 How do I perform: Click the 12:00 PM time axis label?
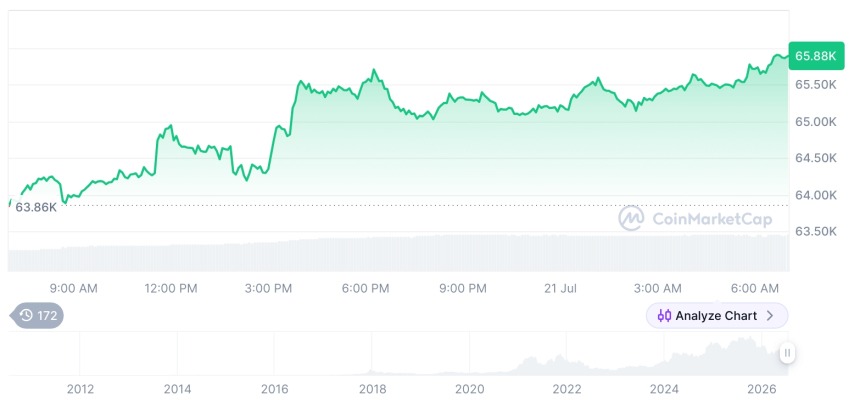(x=171, y=288)
